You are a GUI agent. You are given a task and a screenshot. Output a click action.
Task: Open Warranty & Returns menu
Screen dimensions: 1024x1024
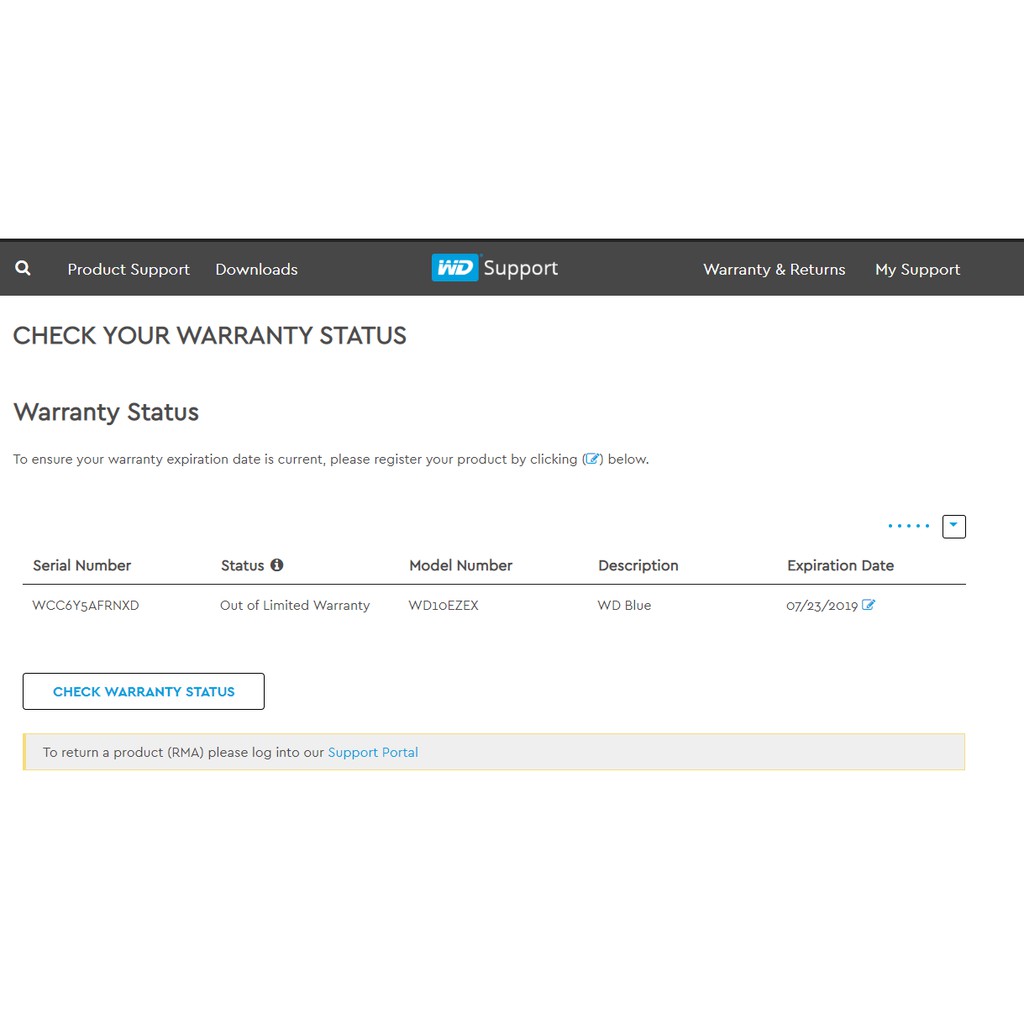click(774, 269)
